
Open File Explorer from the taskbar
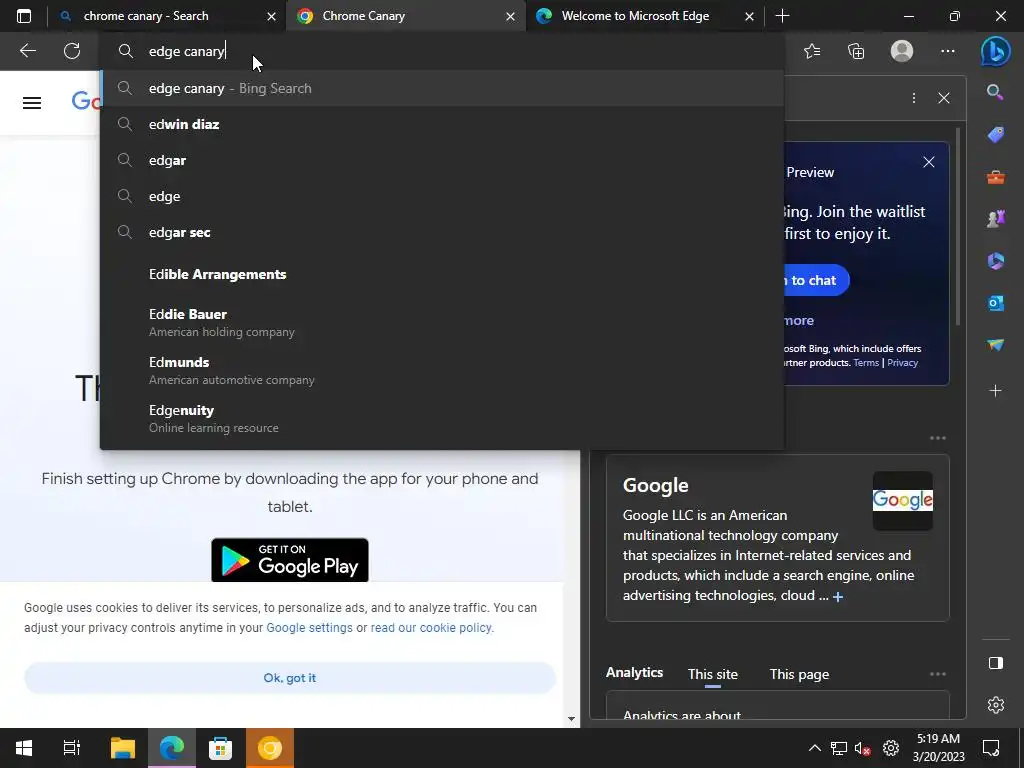[x=123, y=748]
